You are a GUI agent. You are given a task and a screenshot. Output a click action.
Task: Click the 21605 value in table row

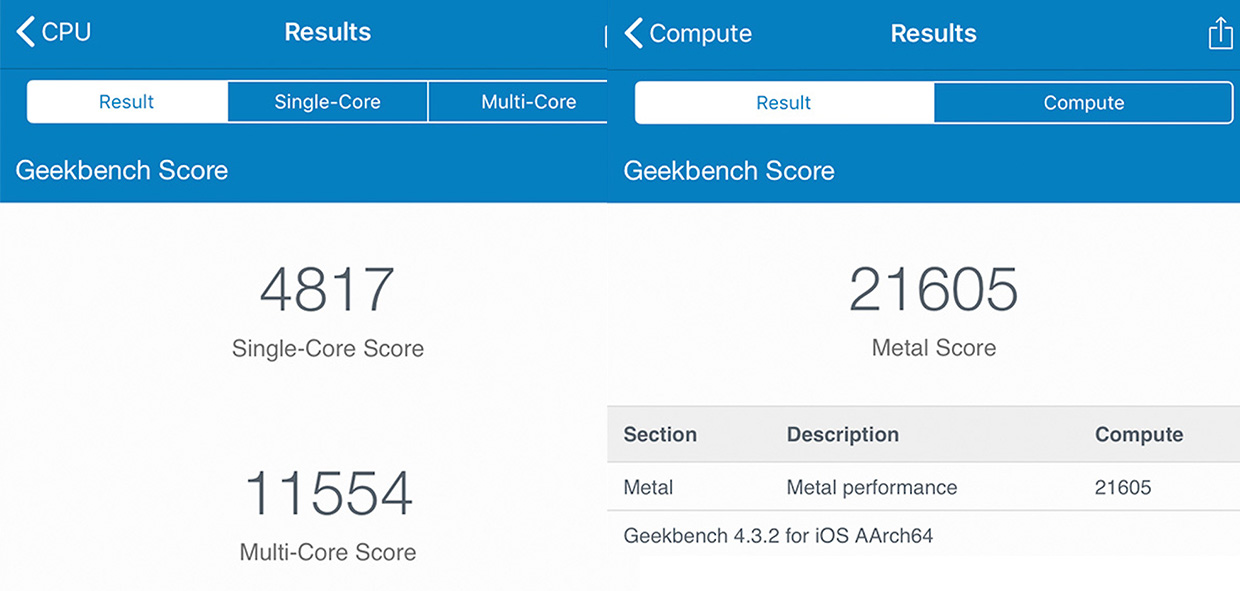[x=1123, y=488]
